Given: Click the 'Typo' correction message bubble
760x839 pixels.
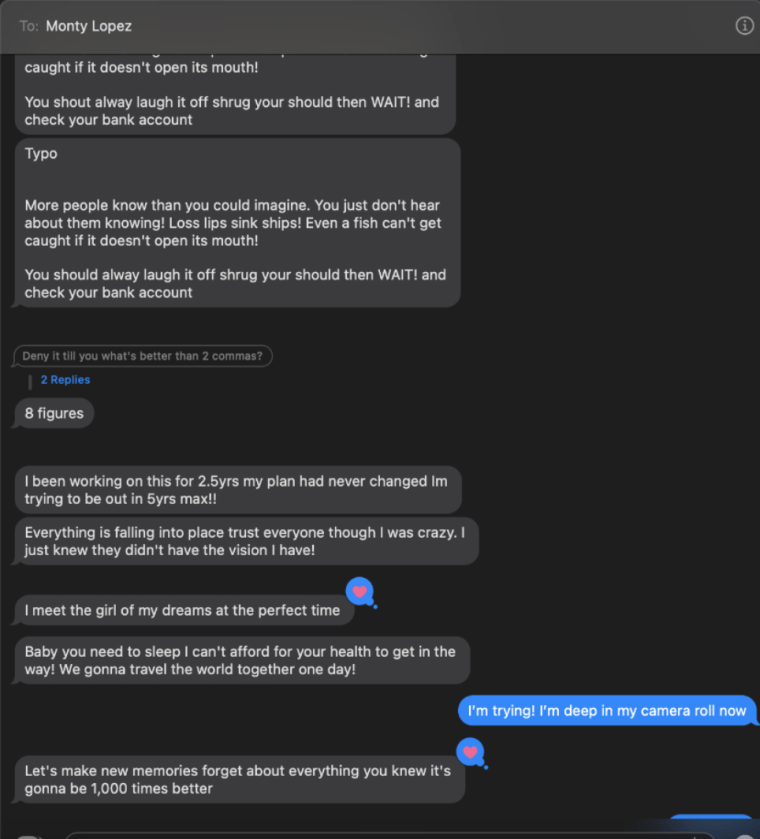Looking at the screenshot, I should point(237,223).
